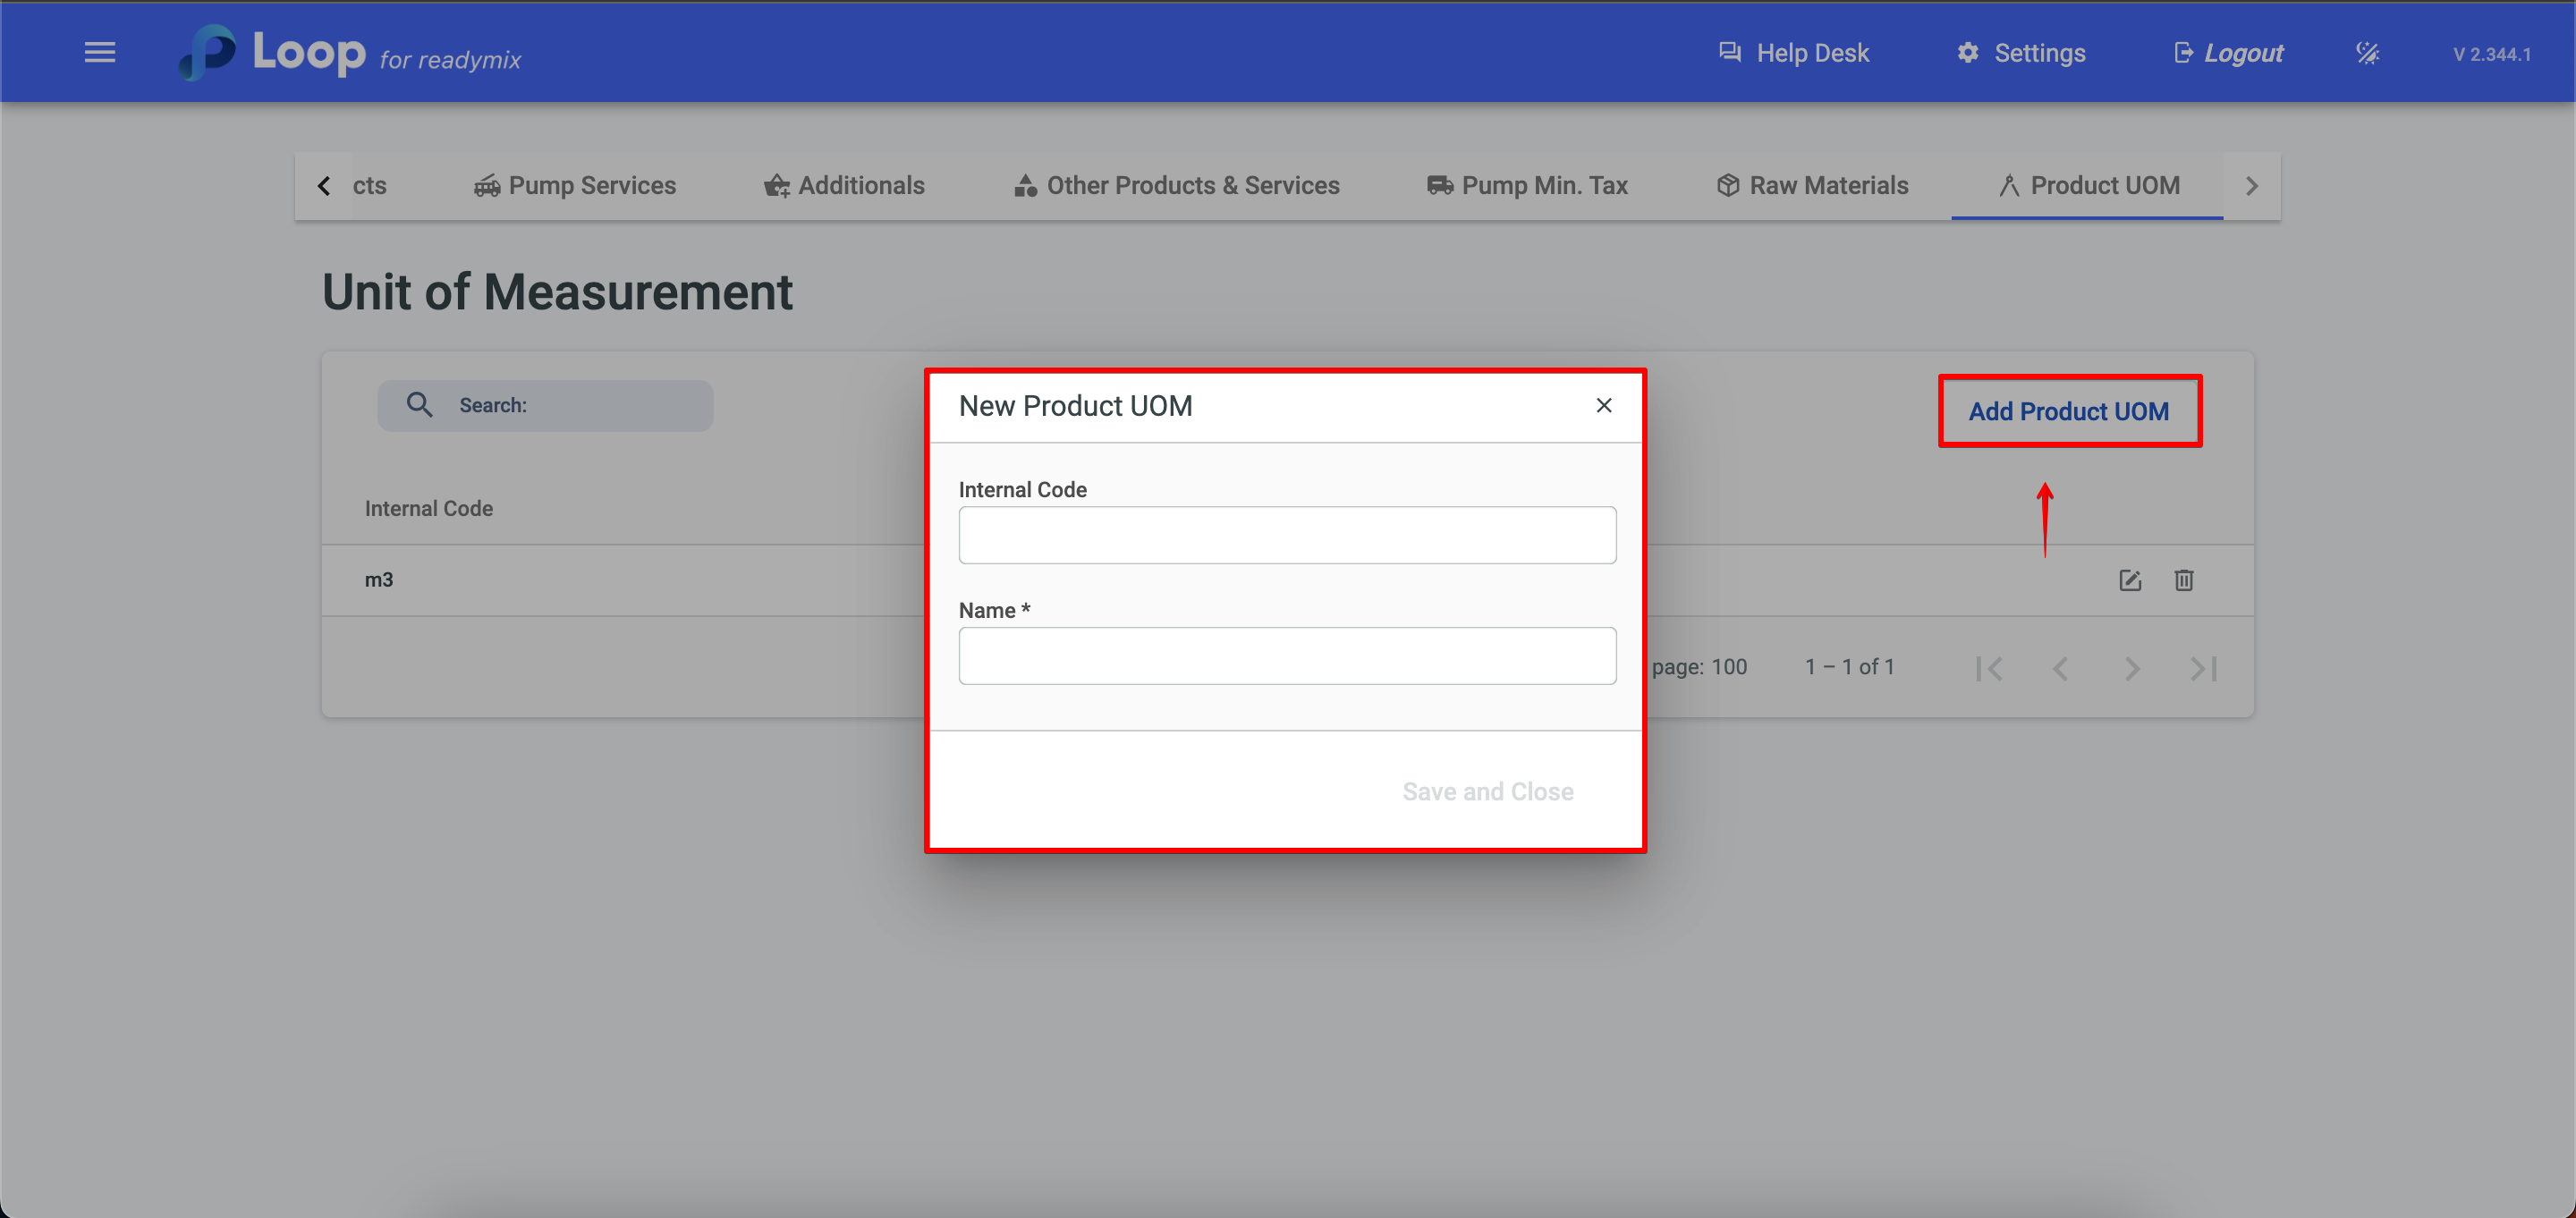Go to the last page of results
2576x1218 pixels.
tap(2203, 668)
